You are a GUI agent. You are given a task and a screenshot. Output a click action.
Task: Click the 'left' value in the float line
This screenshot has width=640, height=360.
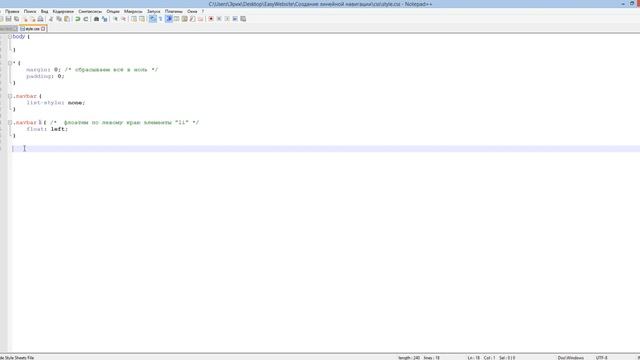click(58, 129)
